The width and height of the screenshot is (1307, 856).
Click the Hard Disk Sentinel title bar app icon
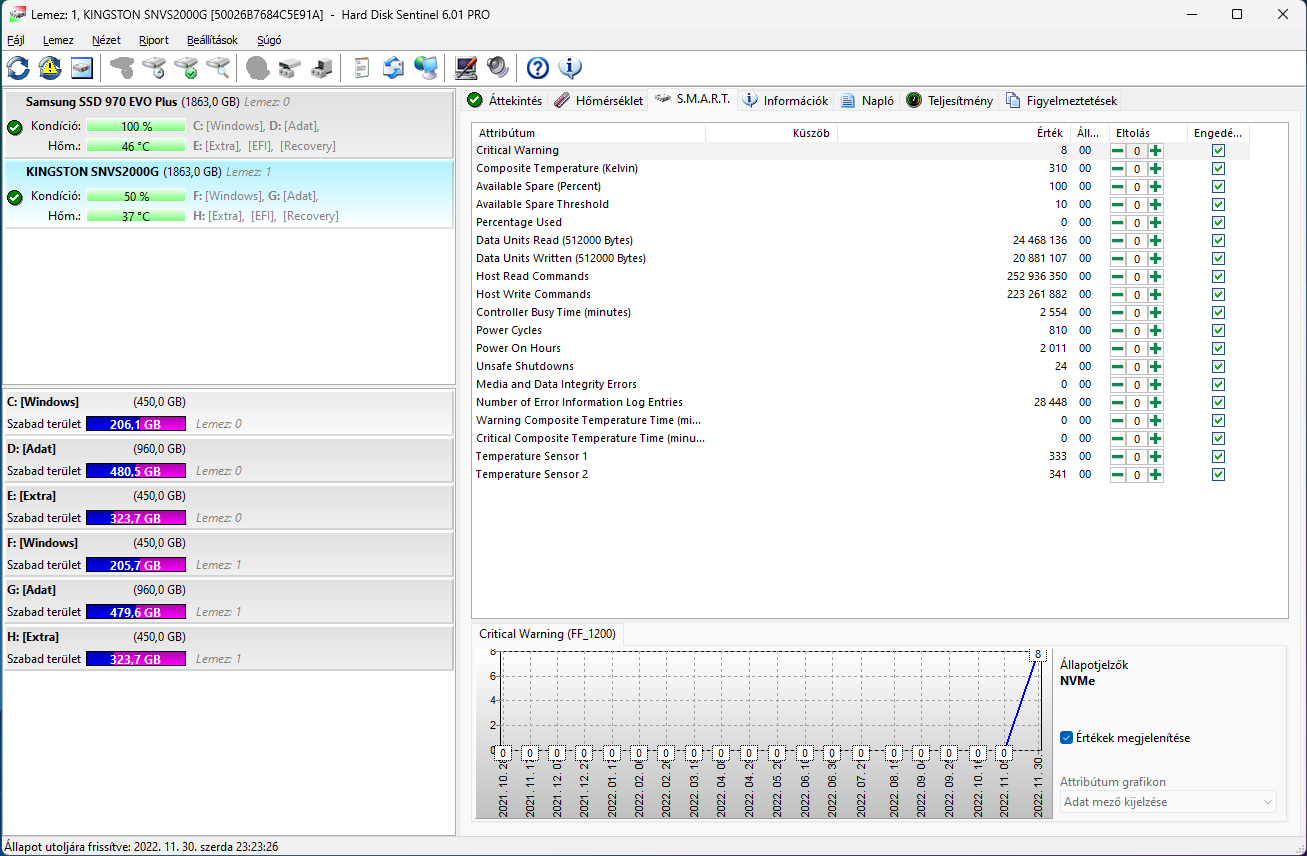click(x=17, y=14)
